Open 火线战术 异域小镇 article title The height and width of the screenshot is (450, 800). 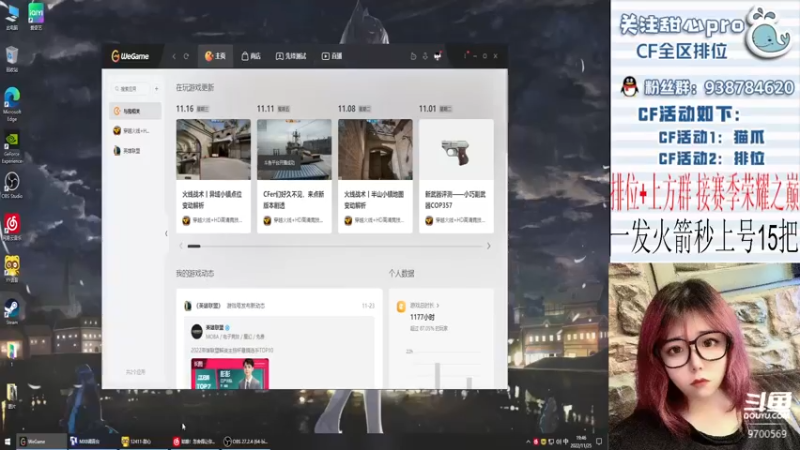coord(212,199)
